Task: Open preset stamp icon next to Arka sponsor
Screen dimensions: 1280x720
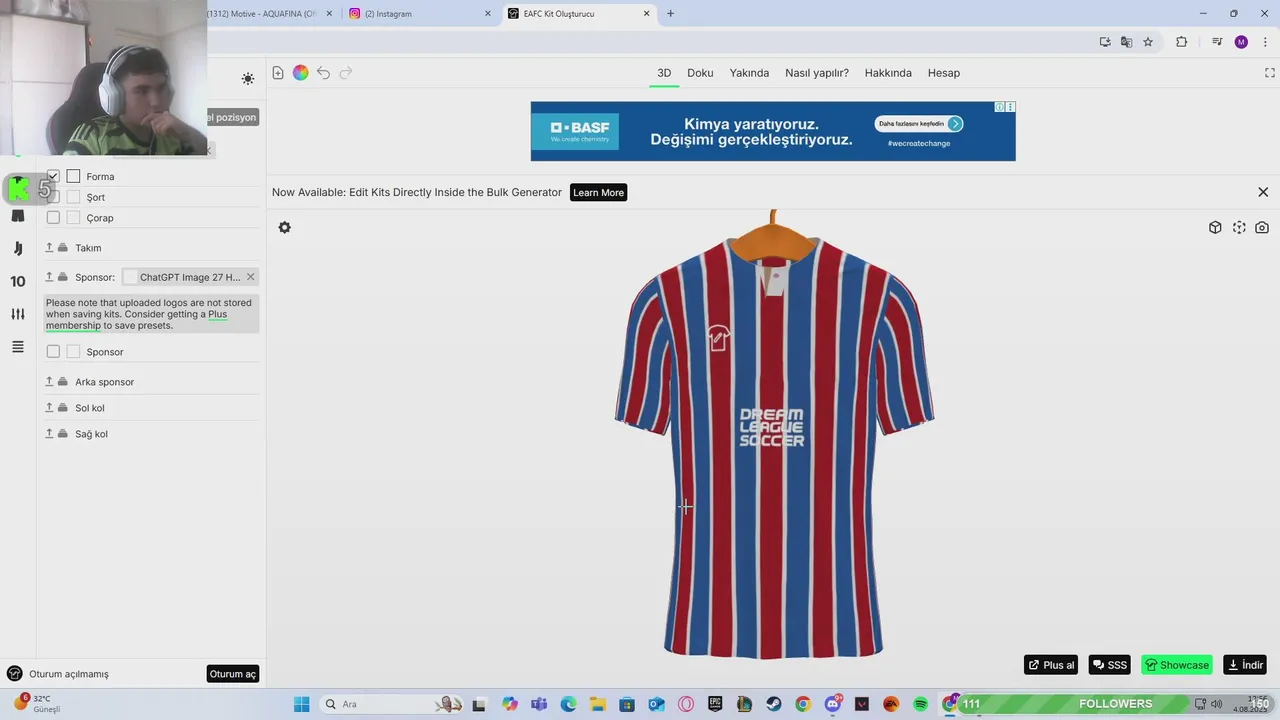Action: coord(62,382)
